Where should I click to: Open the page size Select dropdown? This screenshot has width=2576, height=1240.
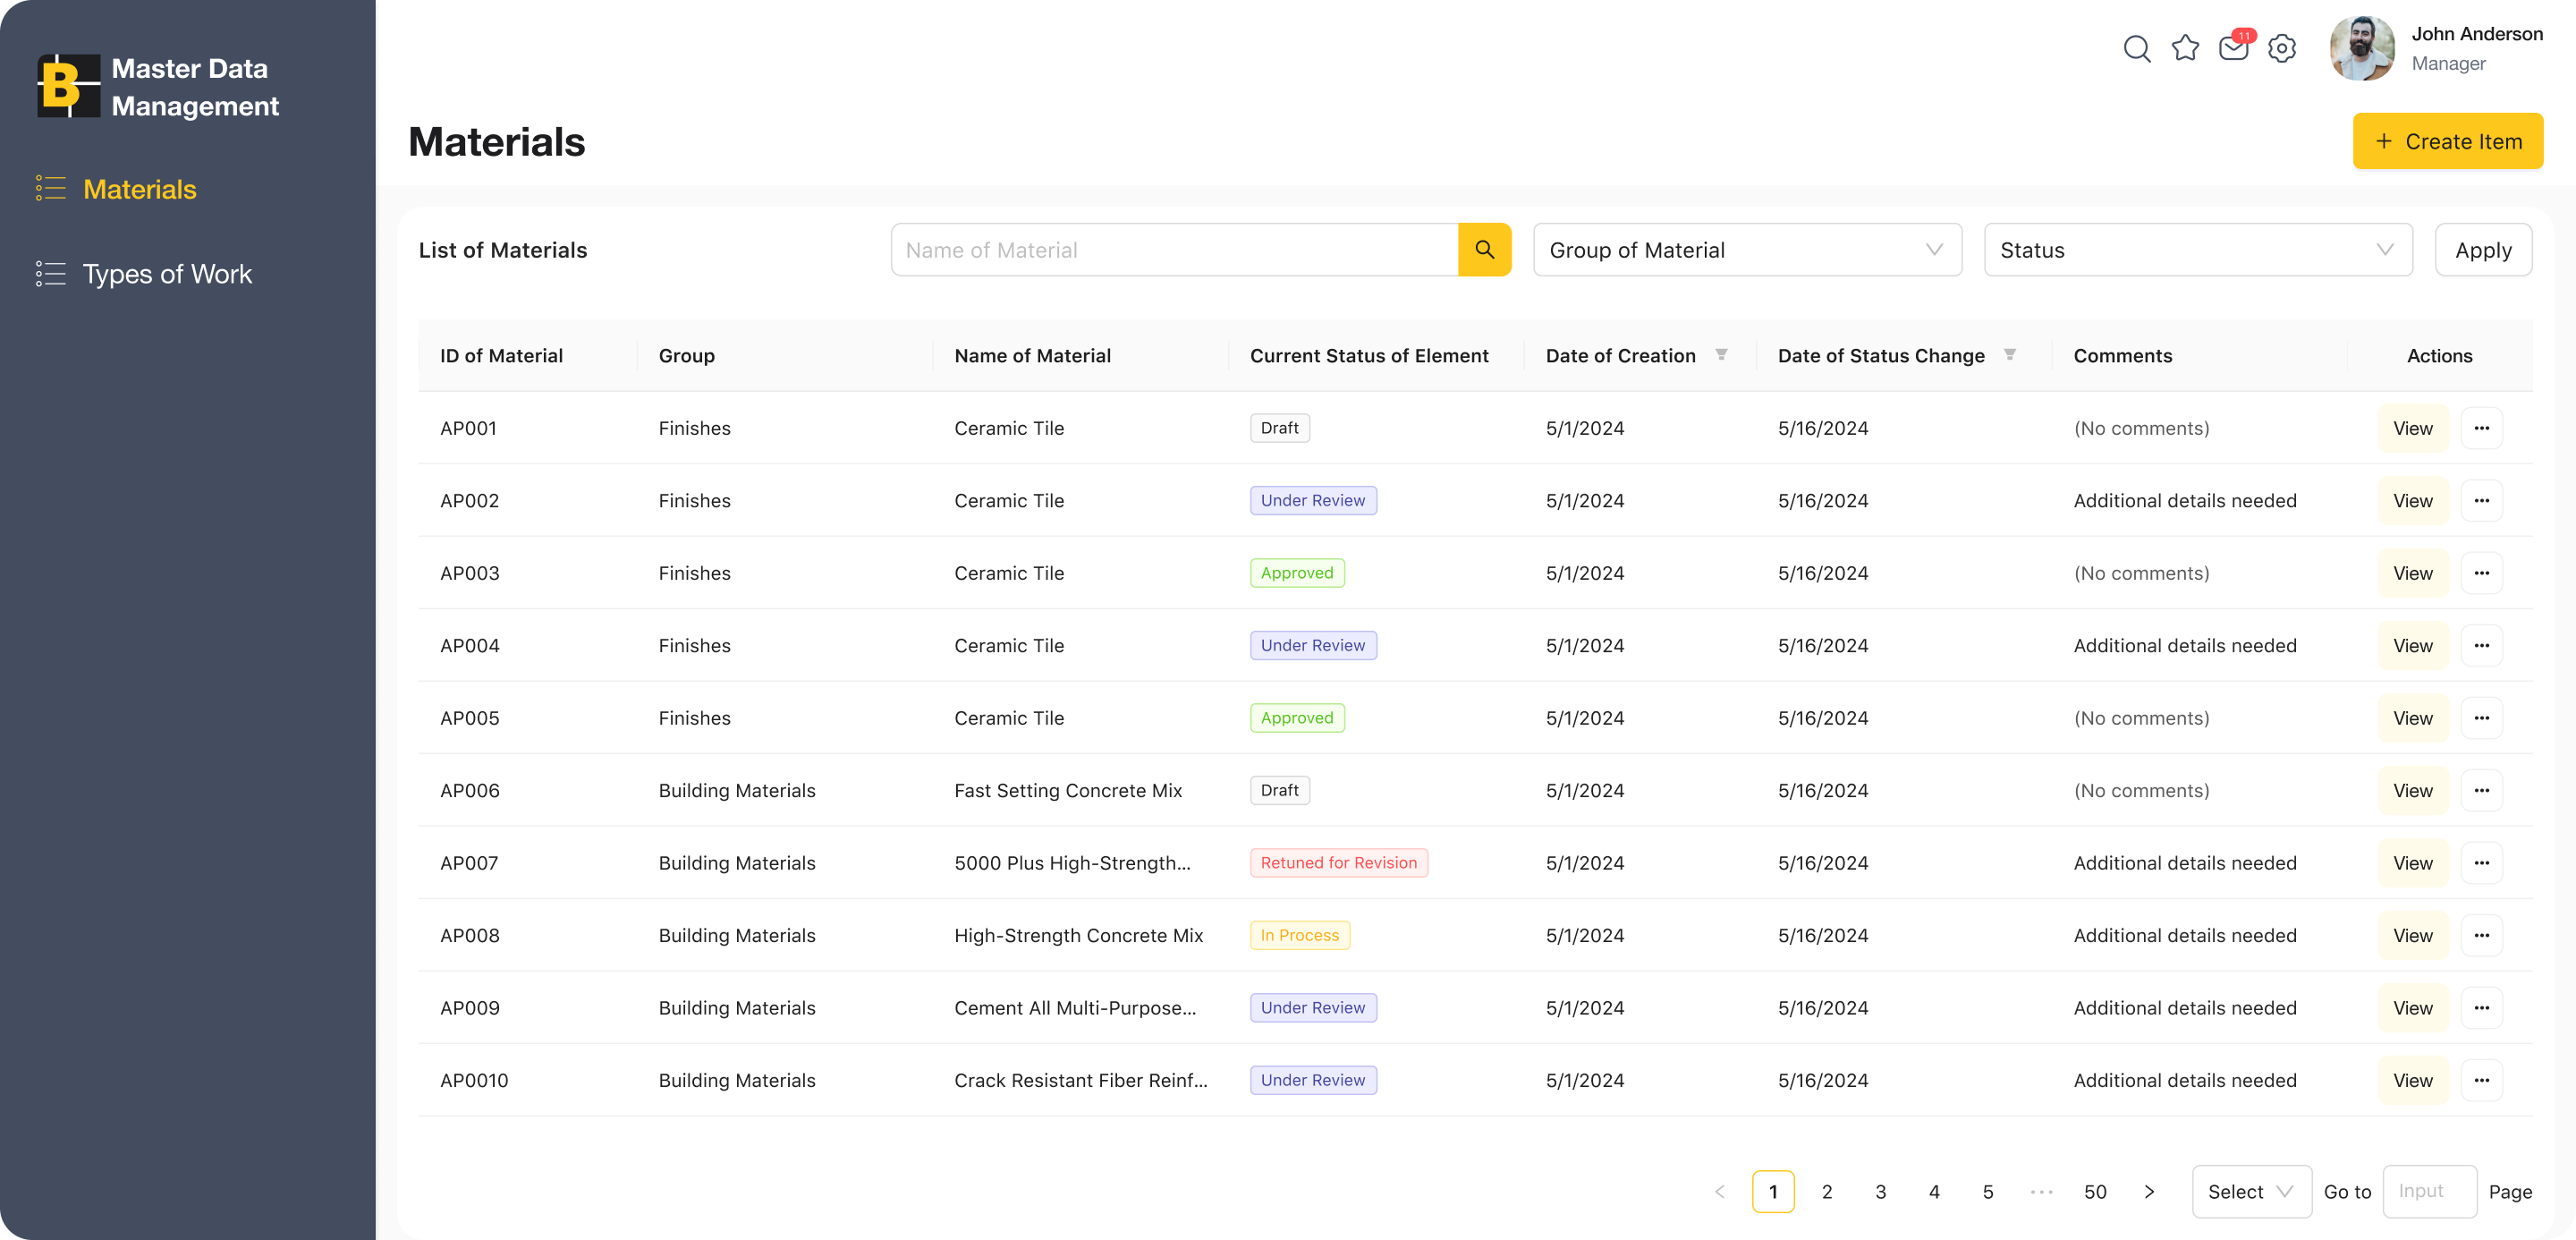click(x=2251, y=1191)
